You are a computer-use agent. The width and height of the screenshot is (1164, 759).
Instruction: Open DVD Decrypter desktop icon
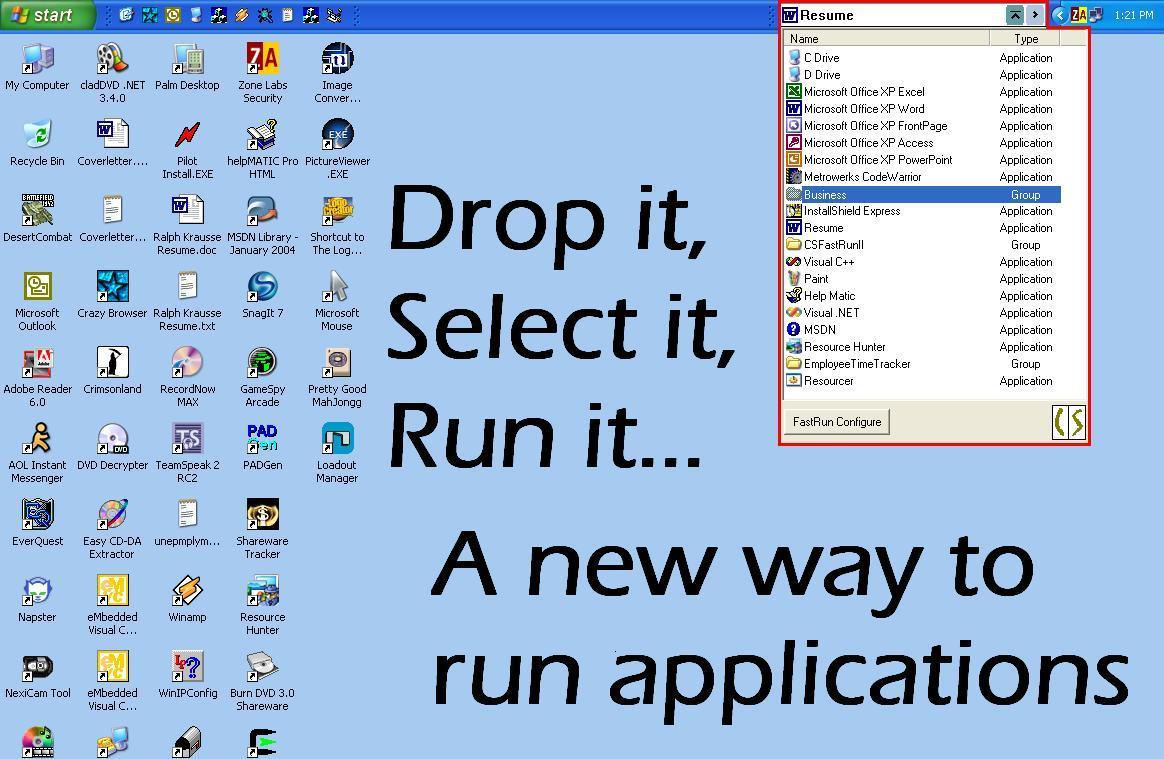(x=113, y=447)
